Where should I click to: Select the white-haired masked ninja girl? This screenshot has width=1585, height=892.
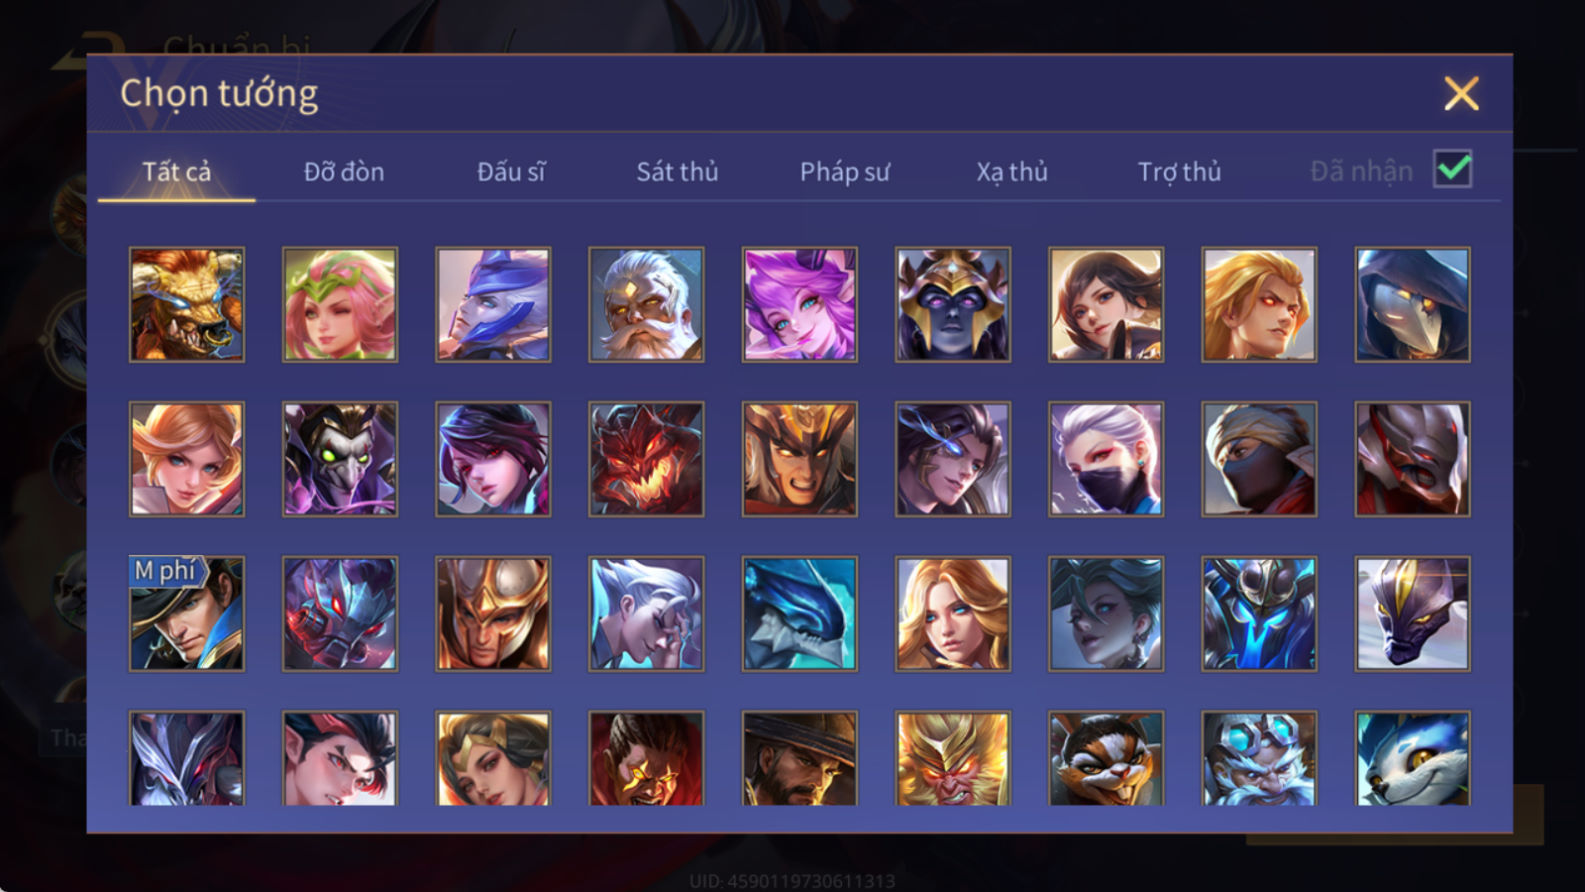(1106, 459)
